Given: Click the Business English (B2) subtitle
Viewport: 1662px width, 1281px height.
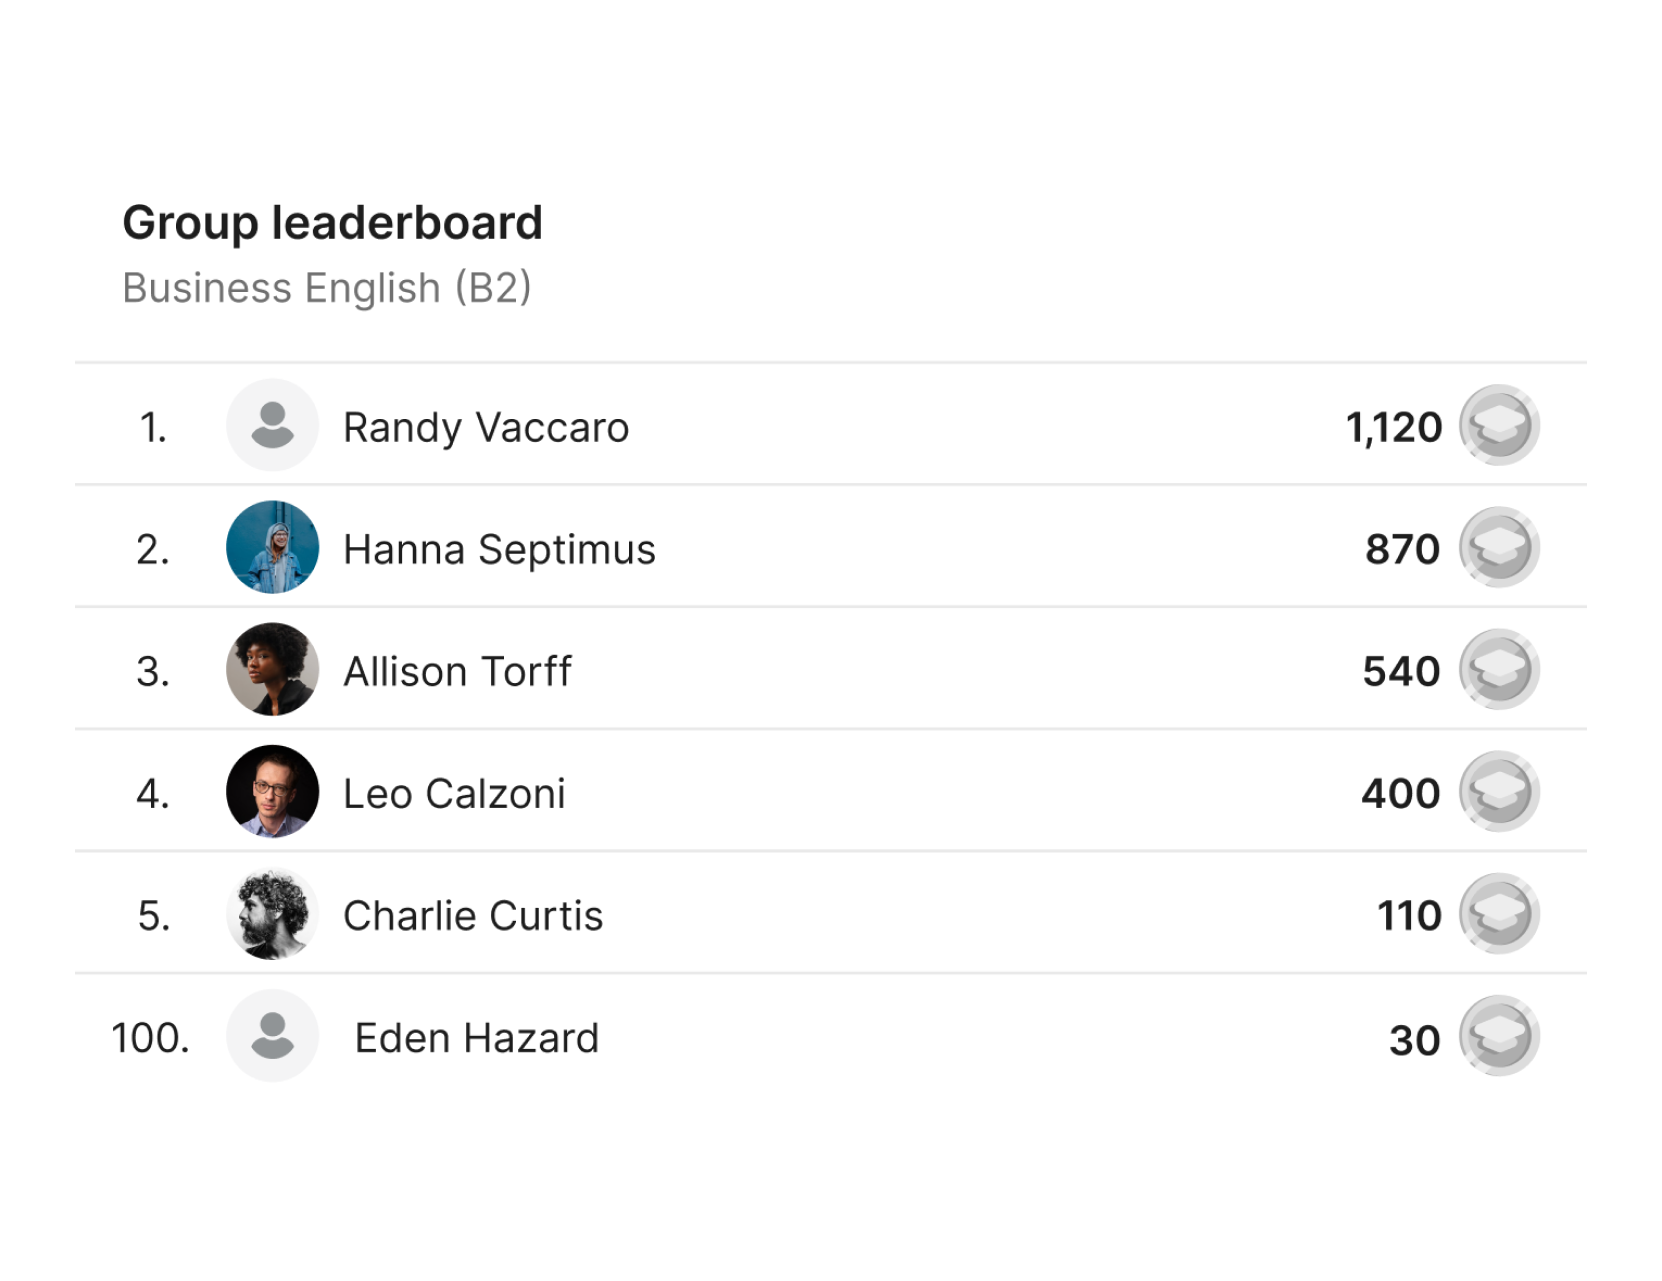Looking at the screenshot, I should 327,288.
